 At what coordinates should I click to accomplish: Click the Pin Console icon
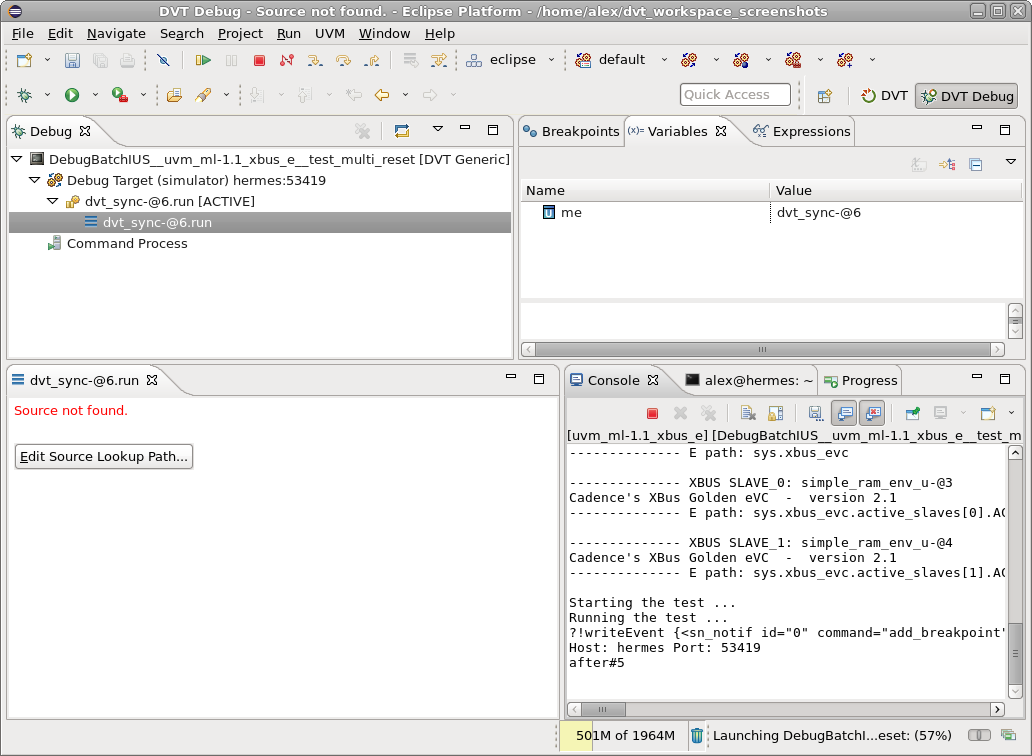pos(913,413)
